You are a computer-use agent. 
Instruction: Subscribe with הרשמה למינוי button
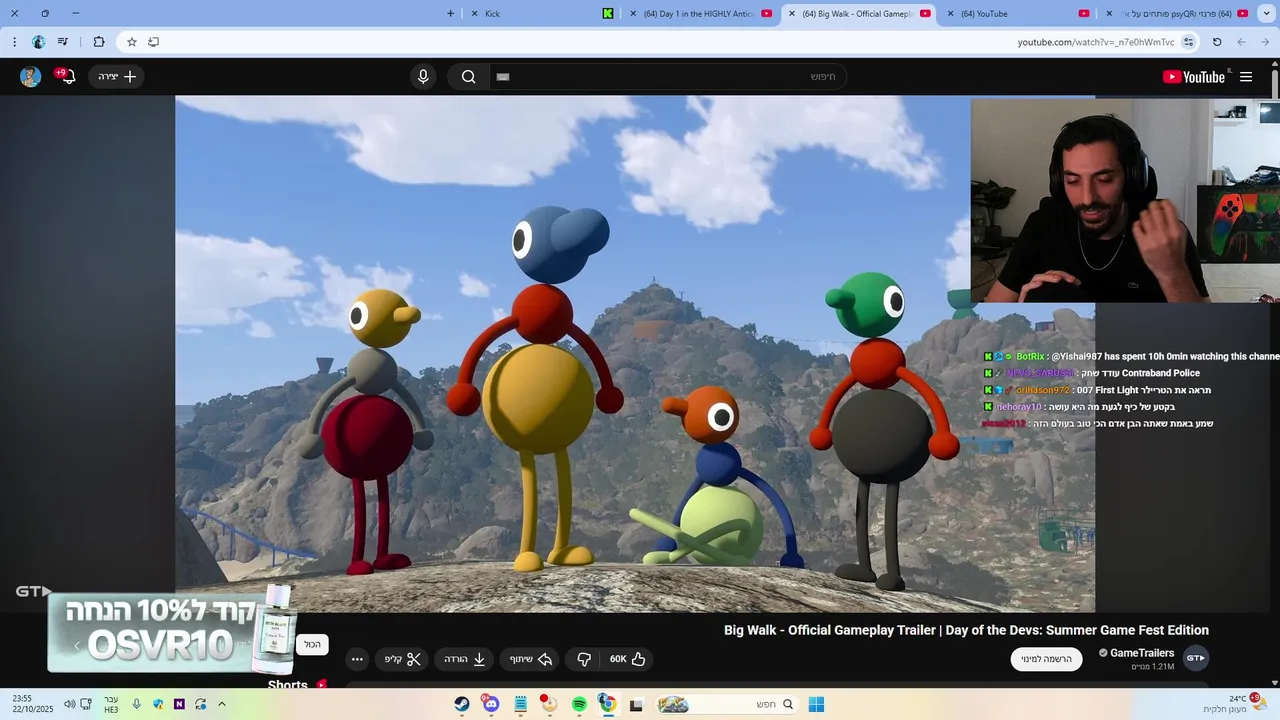click(x=1046, y=659)
